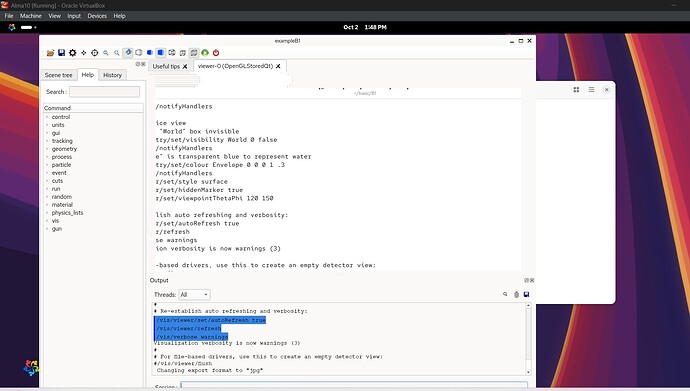
Task: Click the Output scrollbar up arrow
Action: 528,305
